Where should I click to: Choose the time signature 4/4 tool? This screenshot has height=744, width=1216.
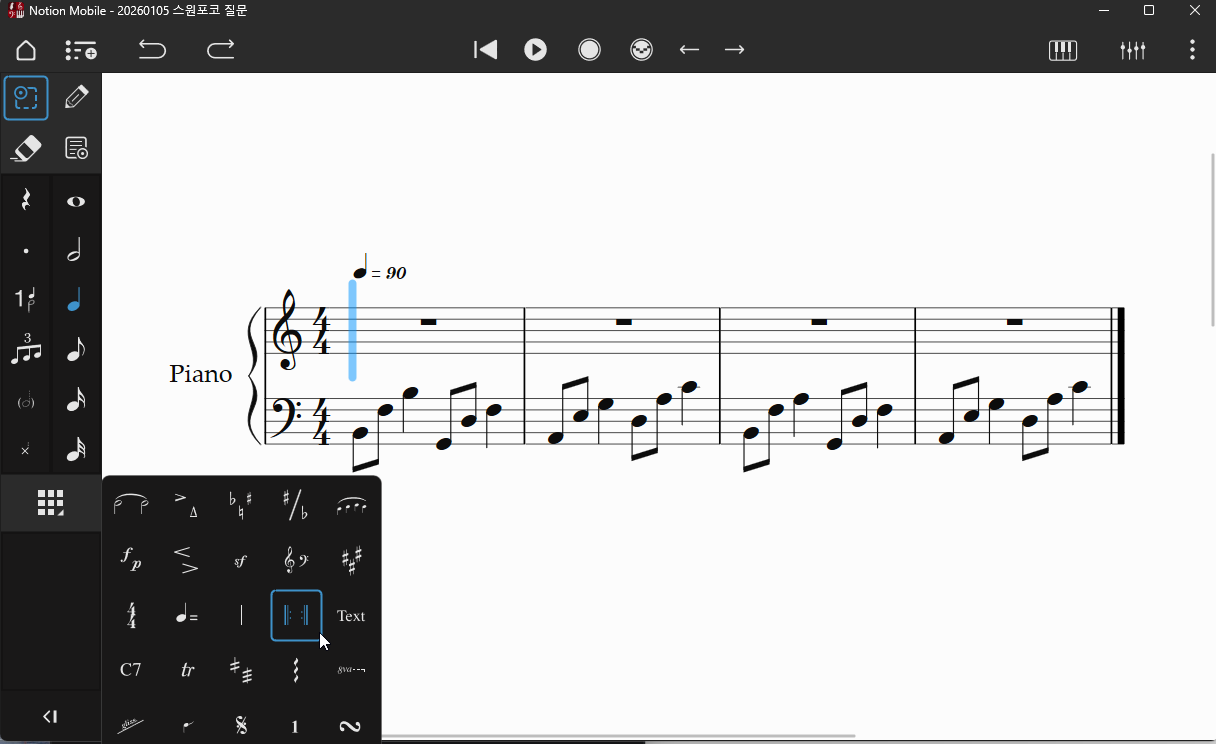click(132, 616)
